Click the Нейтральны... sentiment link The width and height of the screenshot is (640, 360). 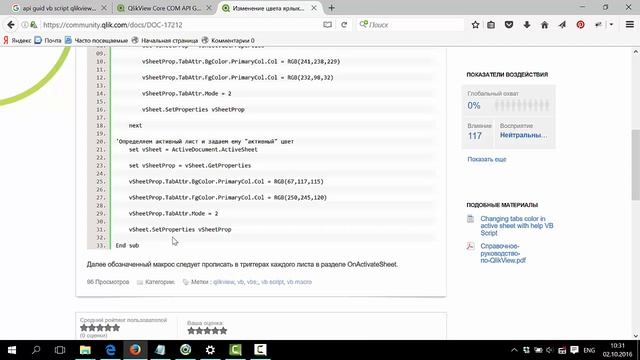point(523,135)
